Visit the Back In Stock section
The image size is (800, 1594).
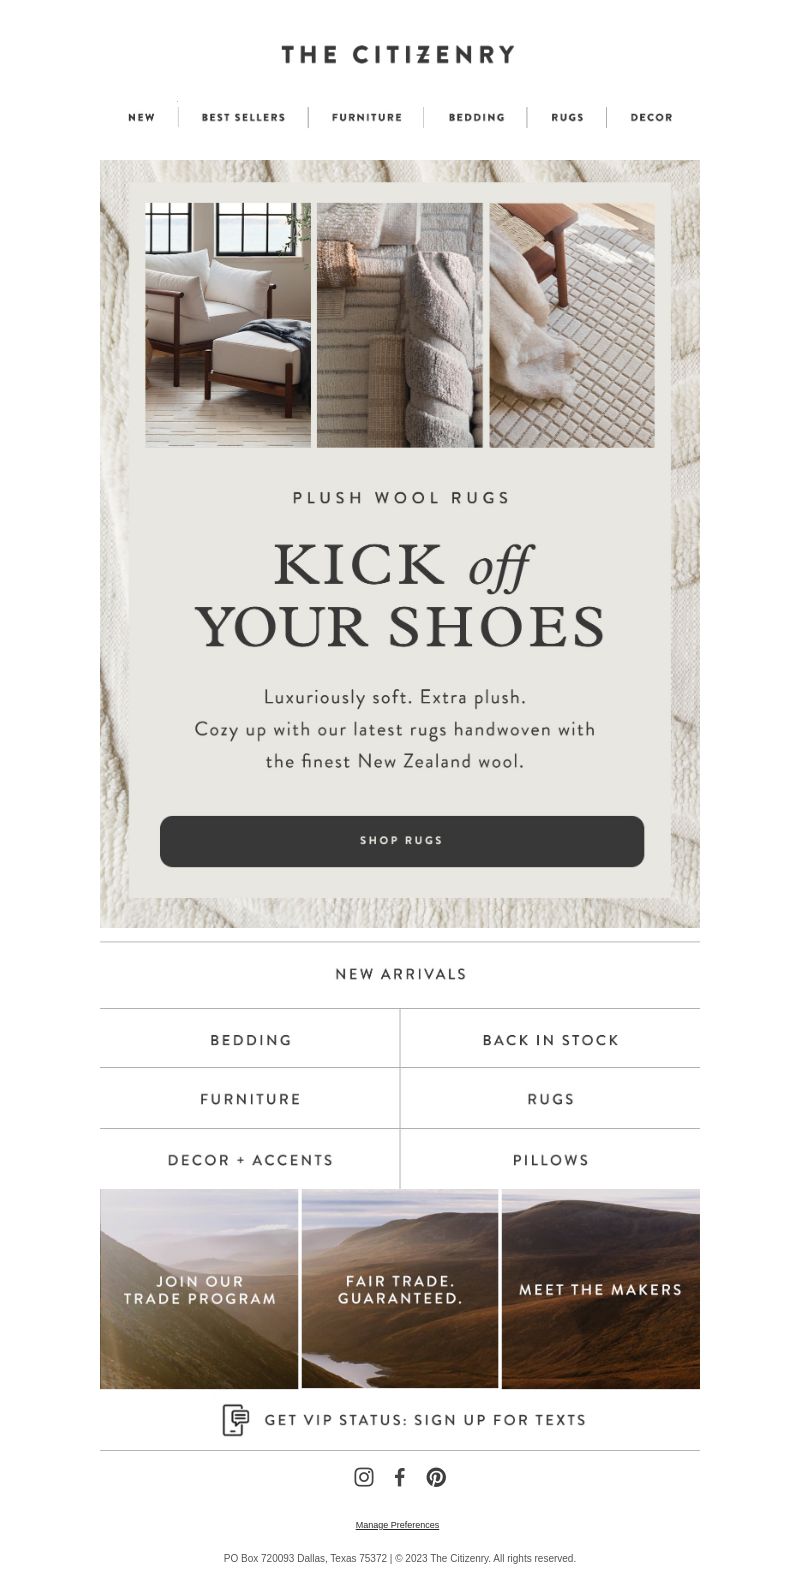click(x=550, y=1039)
